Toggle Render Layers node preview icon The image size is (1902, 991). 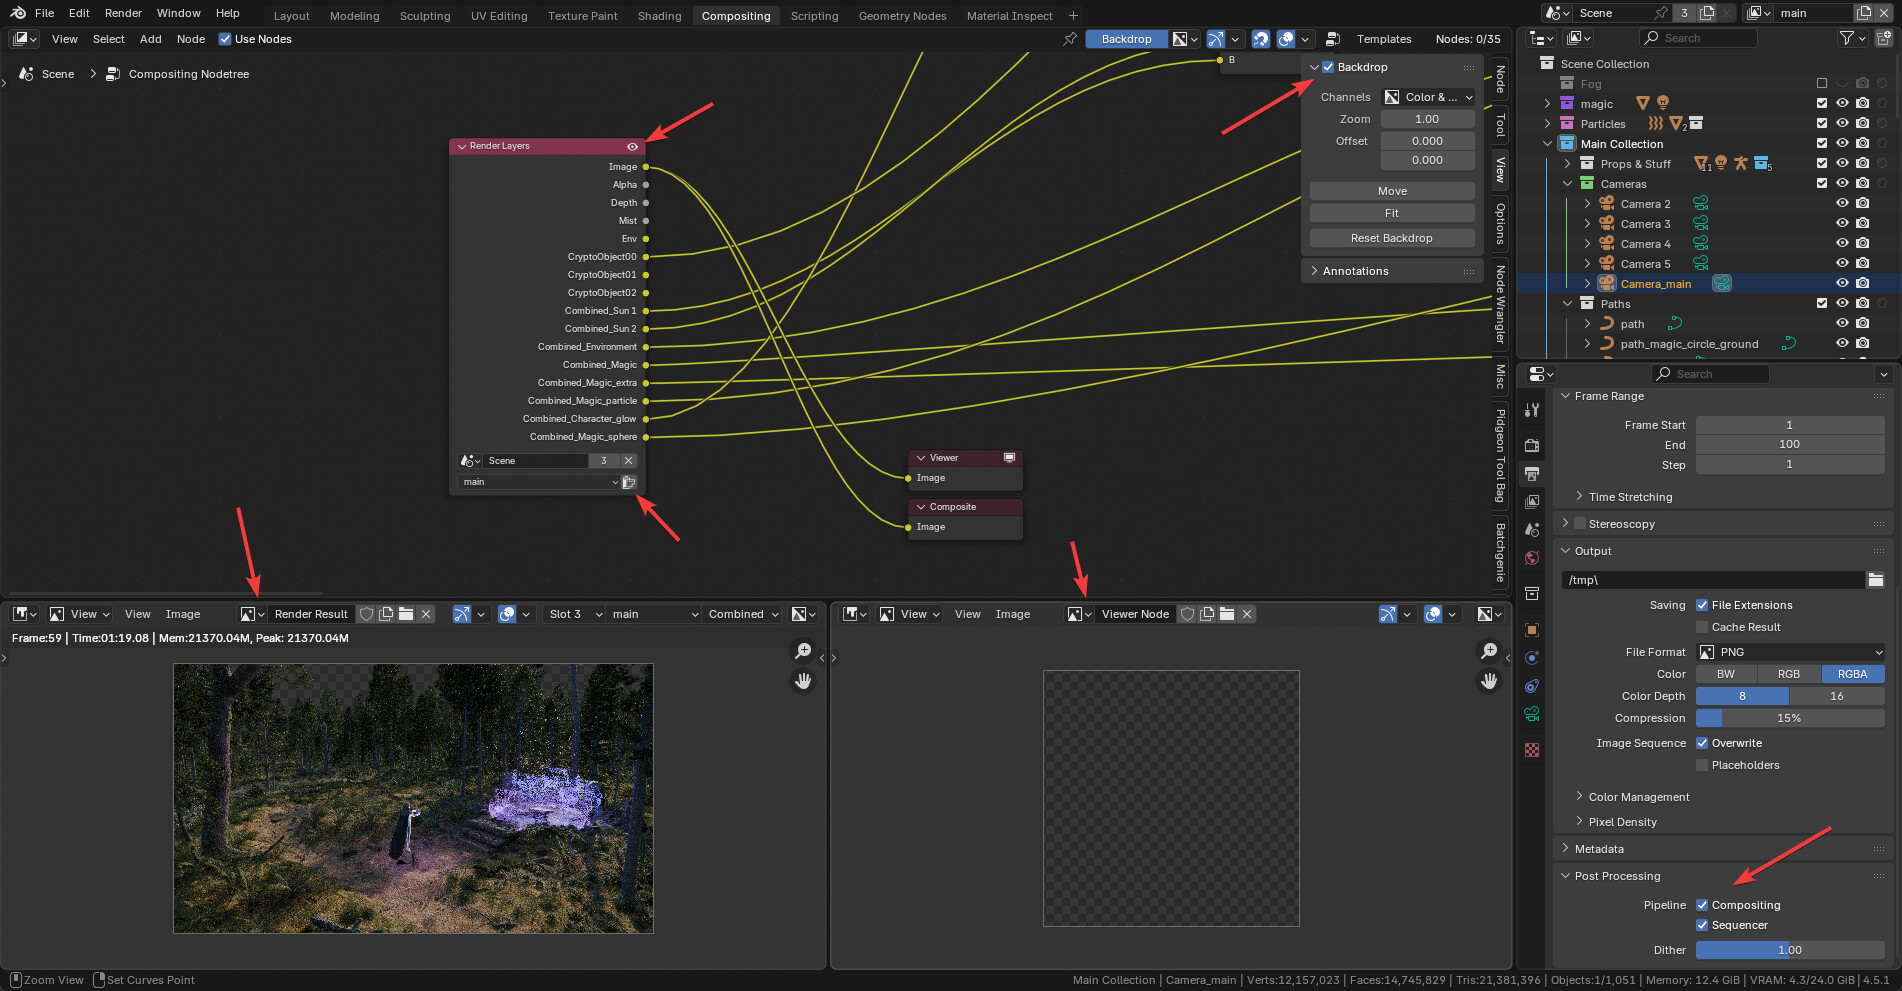[632, 146]
